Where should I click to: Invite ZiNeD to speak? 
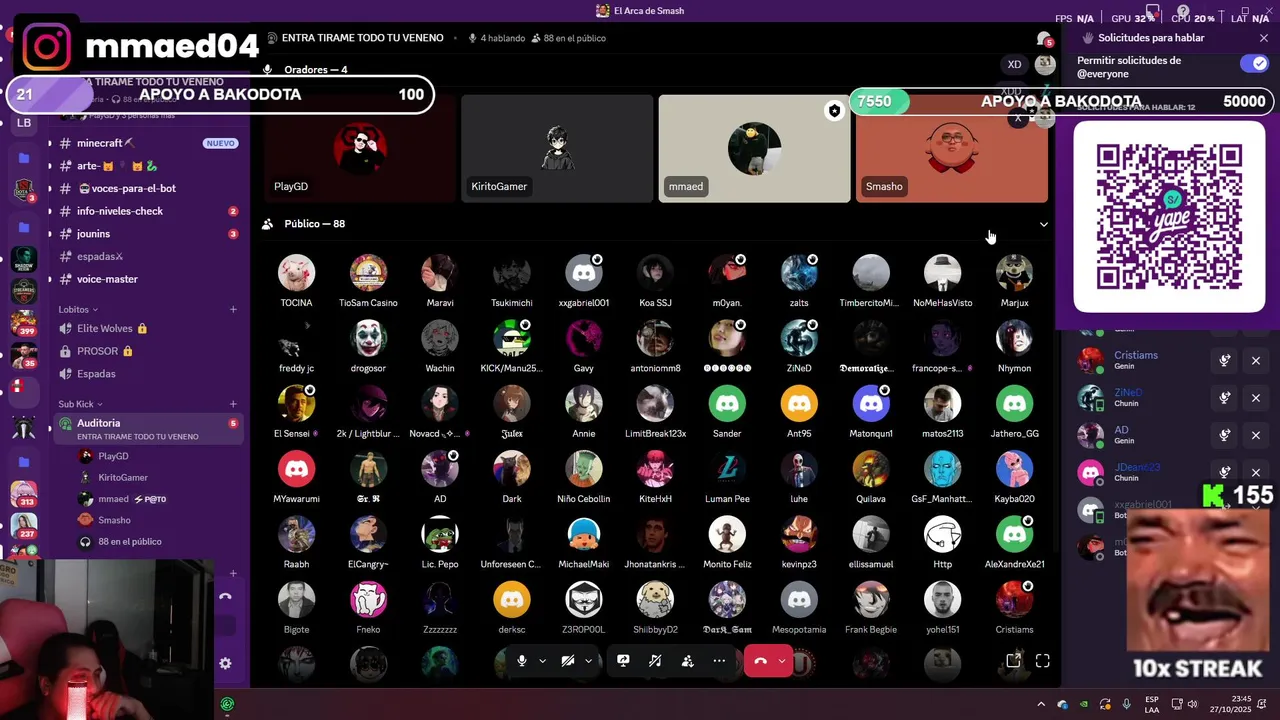(1225, 398)
